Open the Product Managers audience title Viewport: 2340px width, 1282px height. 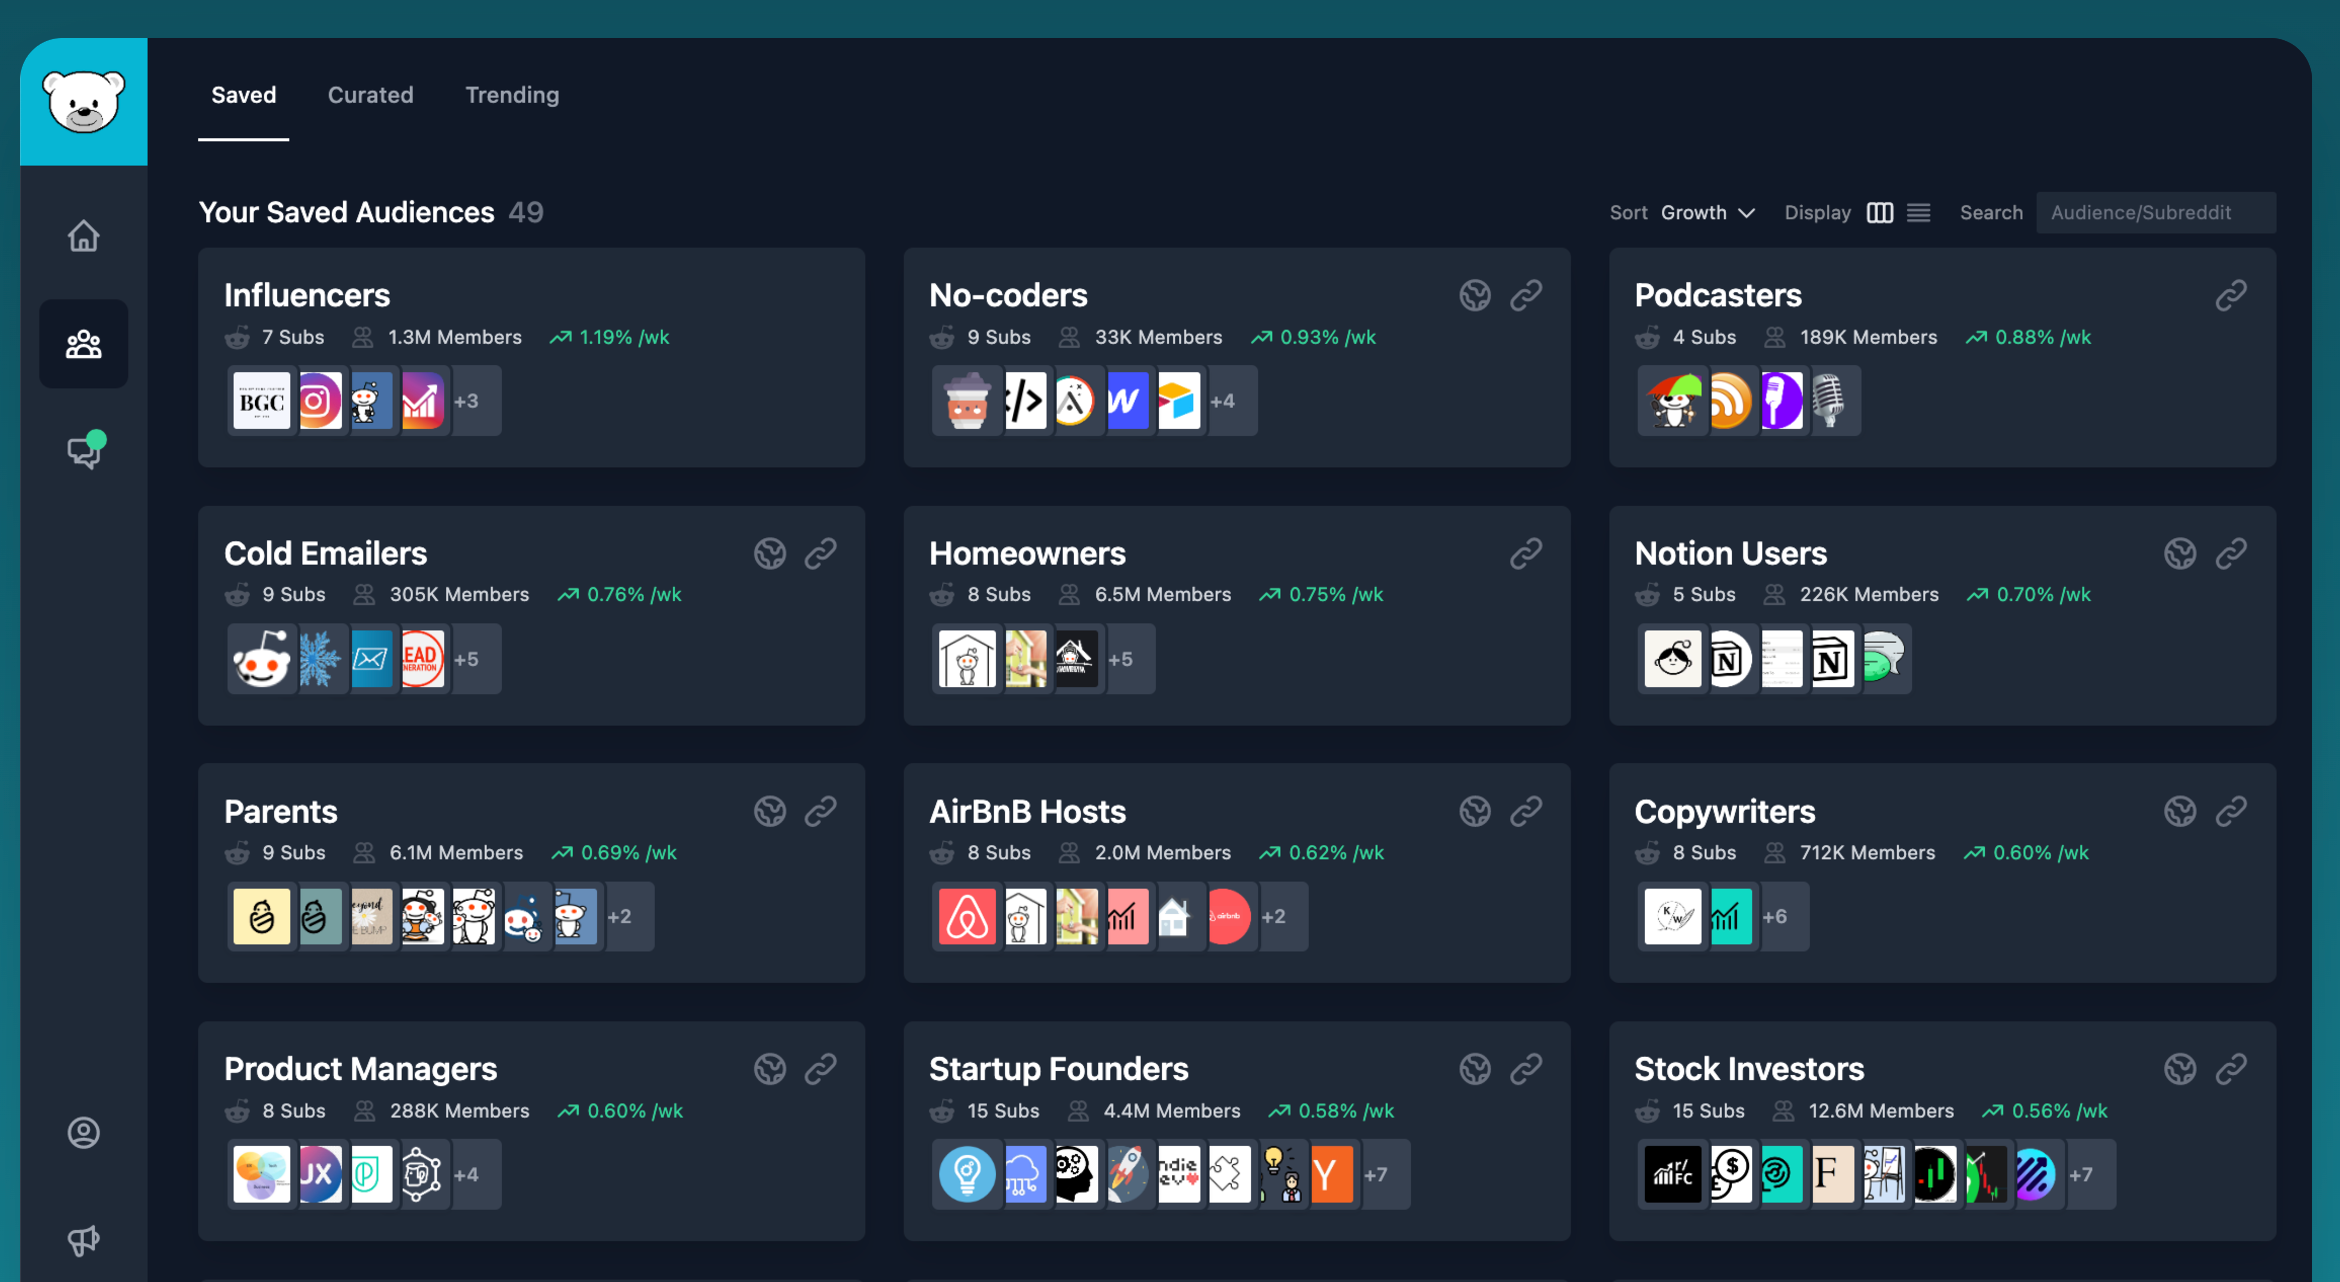coord(360,1069)
